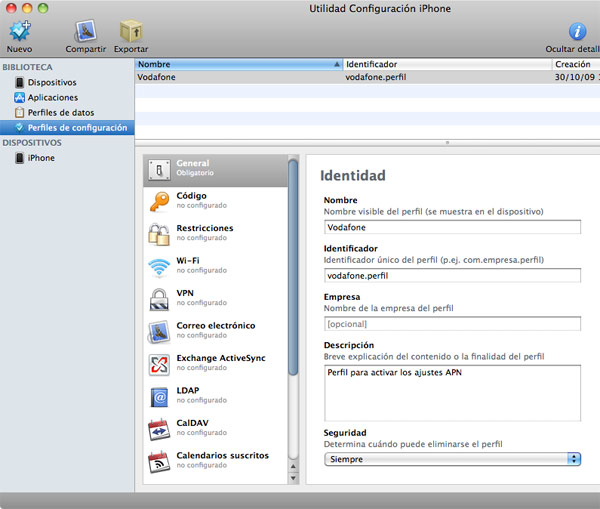Click the 'Ocultar detalles' toolbar label
600x509 pixels.
pyautogui.click(x=572, y=49)
